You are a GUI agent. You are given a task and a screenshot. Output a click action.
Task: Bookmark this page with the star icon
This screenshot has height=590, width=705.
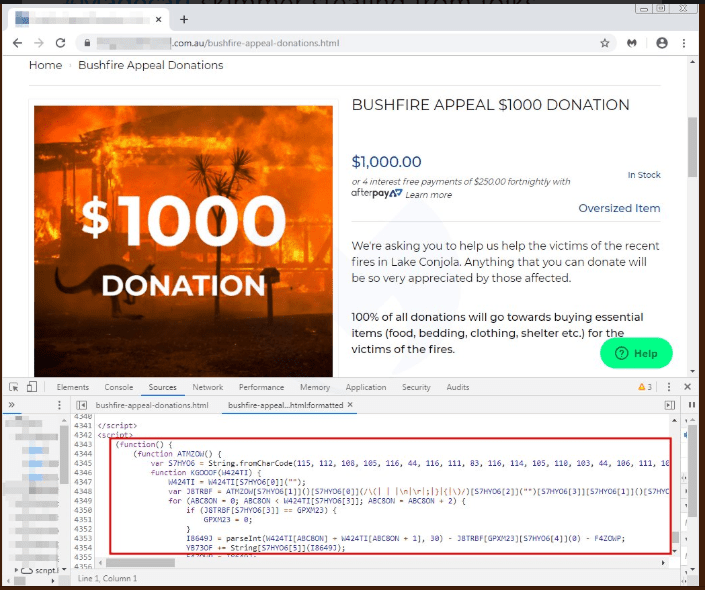pyautogui.click(x=605, y=43)
